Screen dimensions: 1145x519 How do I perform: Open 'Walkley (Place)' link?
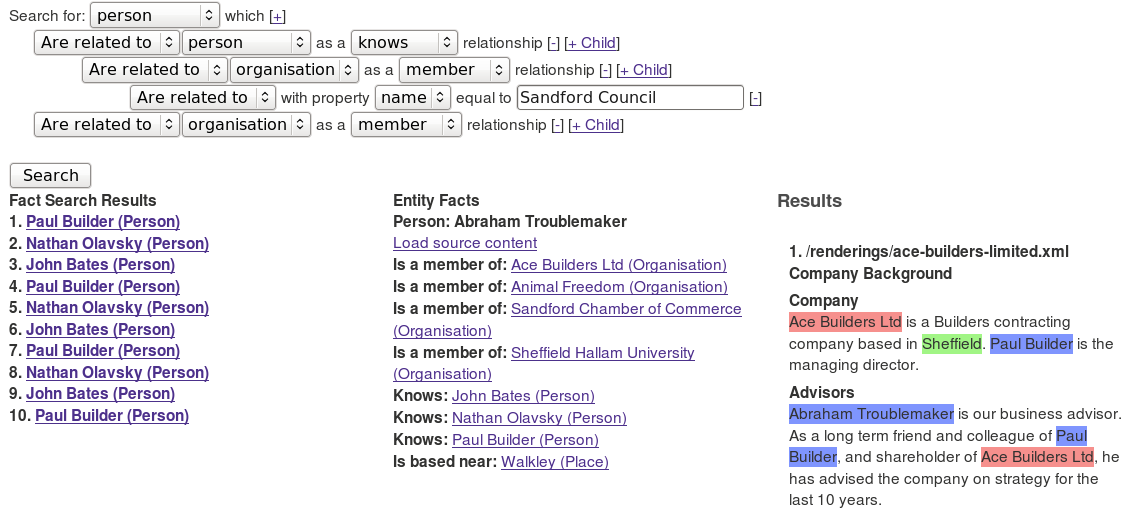point(555,462)
